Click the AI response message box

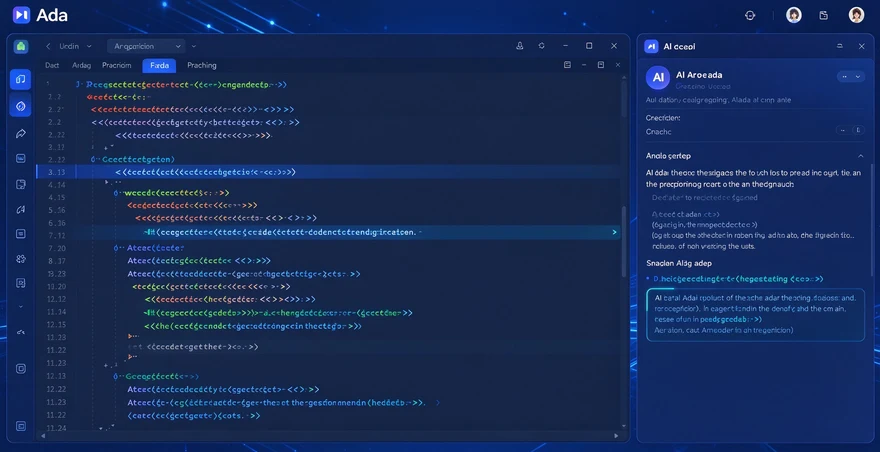[x=755, y=314]
